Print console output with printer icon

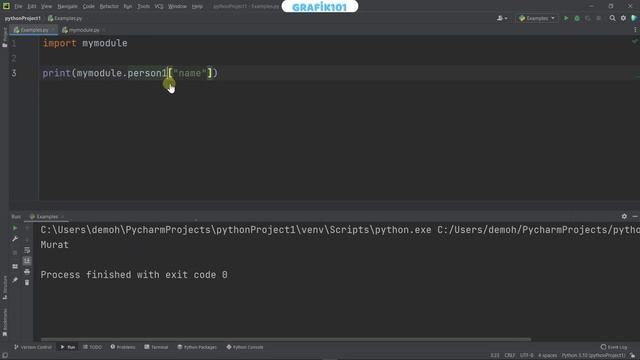click(x=27, y=272)
